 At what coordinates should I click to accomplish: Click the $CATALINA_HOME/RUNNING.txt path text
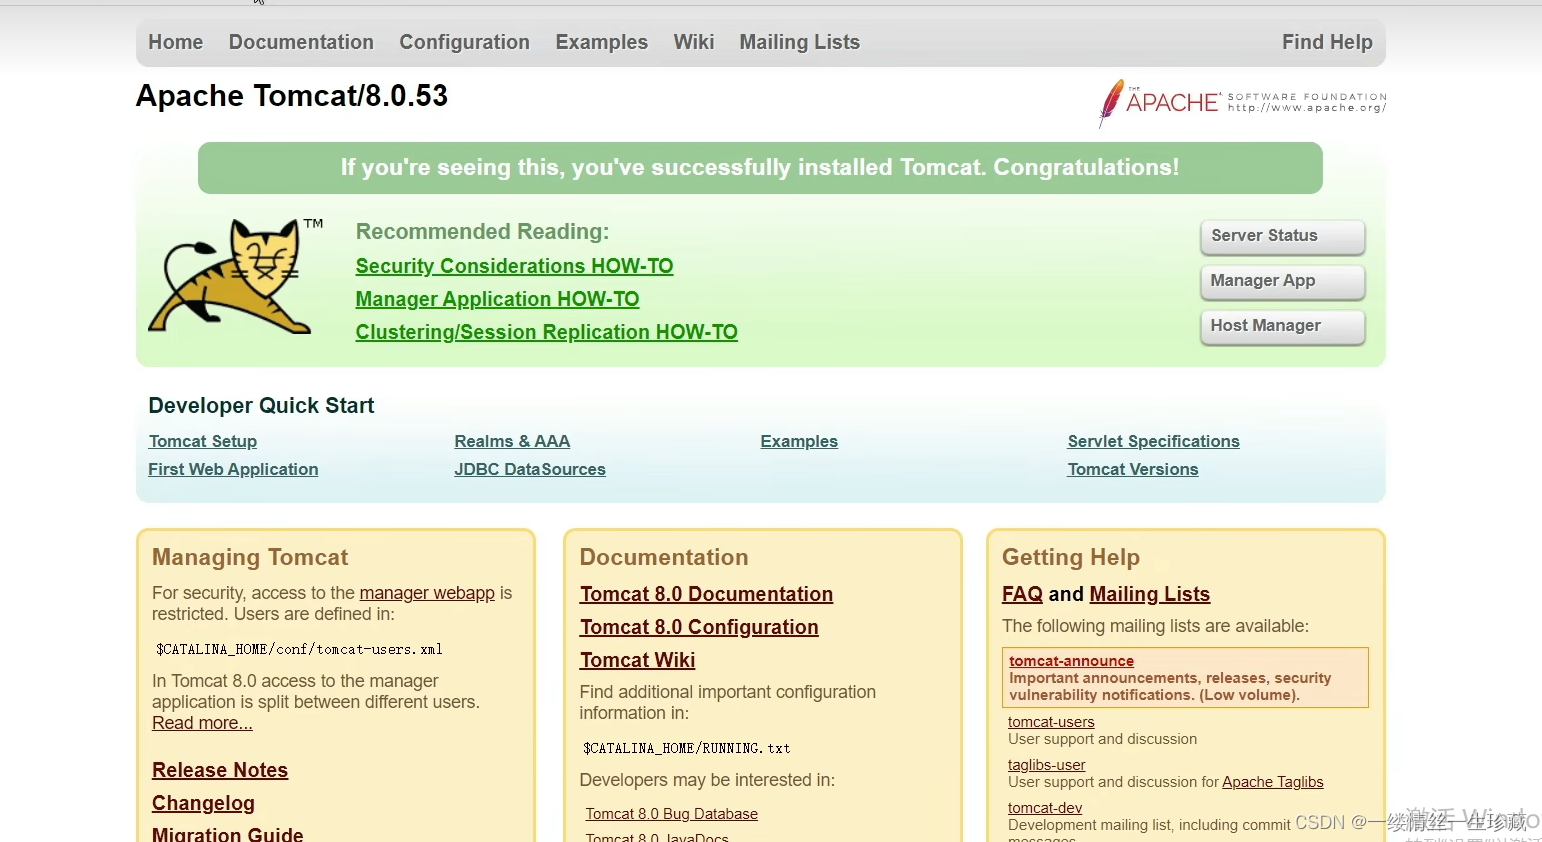point(686,748)
